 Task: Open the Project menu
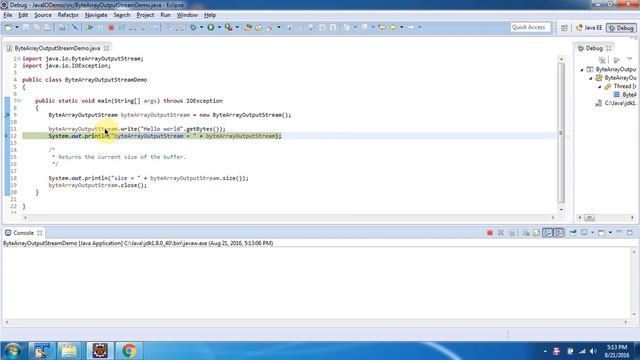(145, 15)
